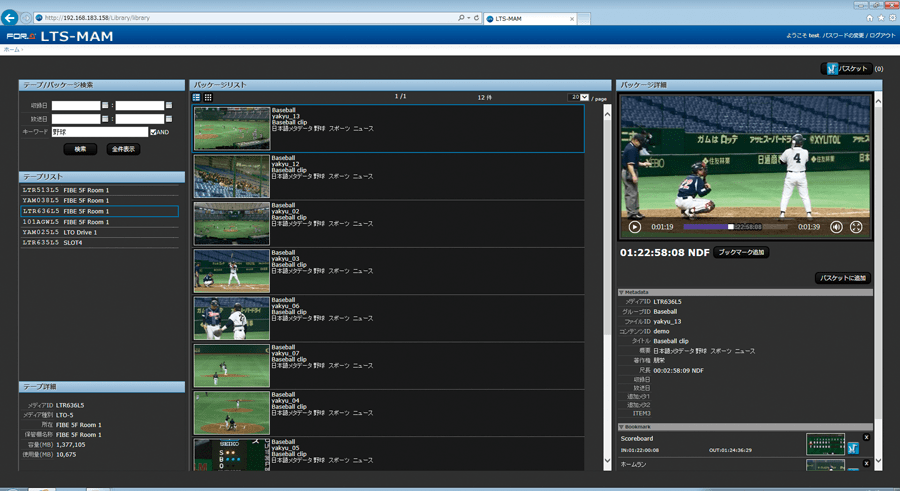Play the baseball video preview

pos(634,227)
